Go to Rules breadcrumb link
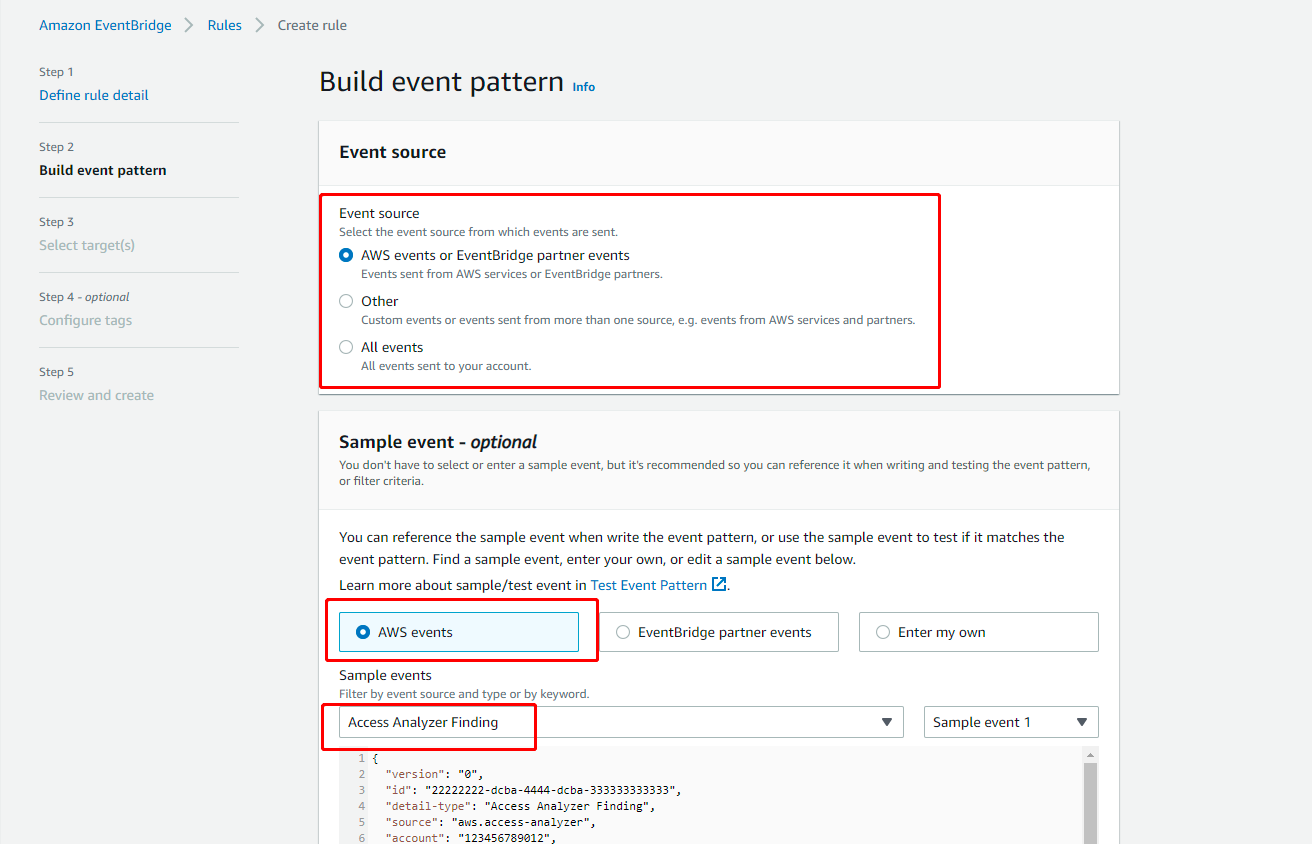 pyautogui.click(x=224, y=25)
